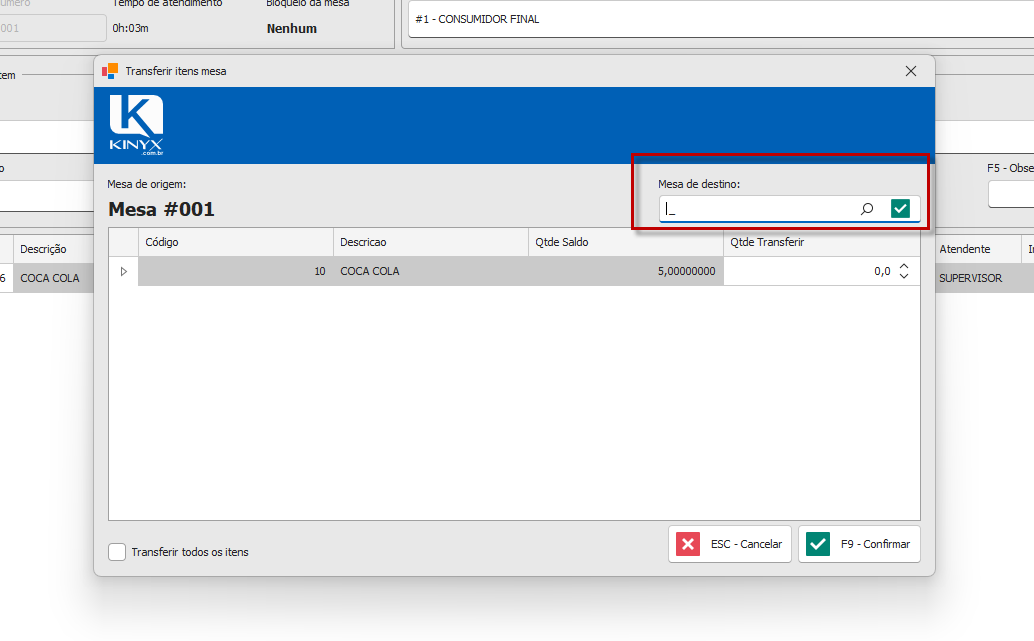
Task: Click the red X icon on ESC - Cancelar
Action: 688,544
